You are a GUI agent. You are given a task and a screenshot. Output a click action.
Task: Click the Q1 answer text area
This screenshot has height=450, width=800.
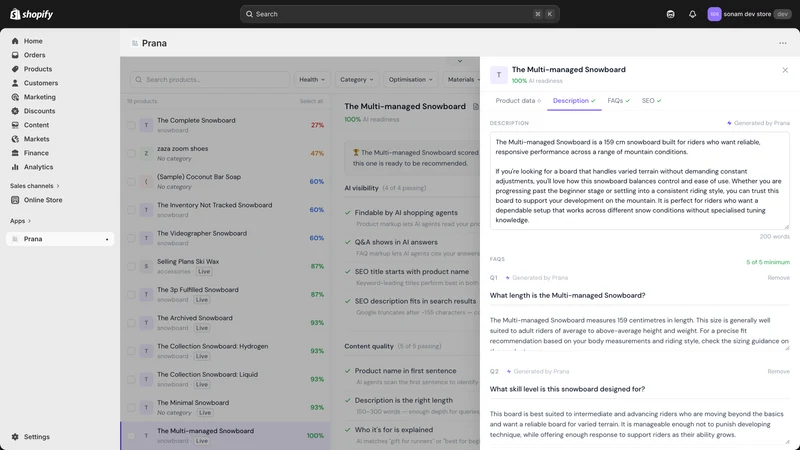pyautogui.click(x=639, y=331)
